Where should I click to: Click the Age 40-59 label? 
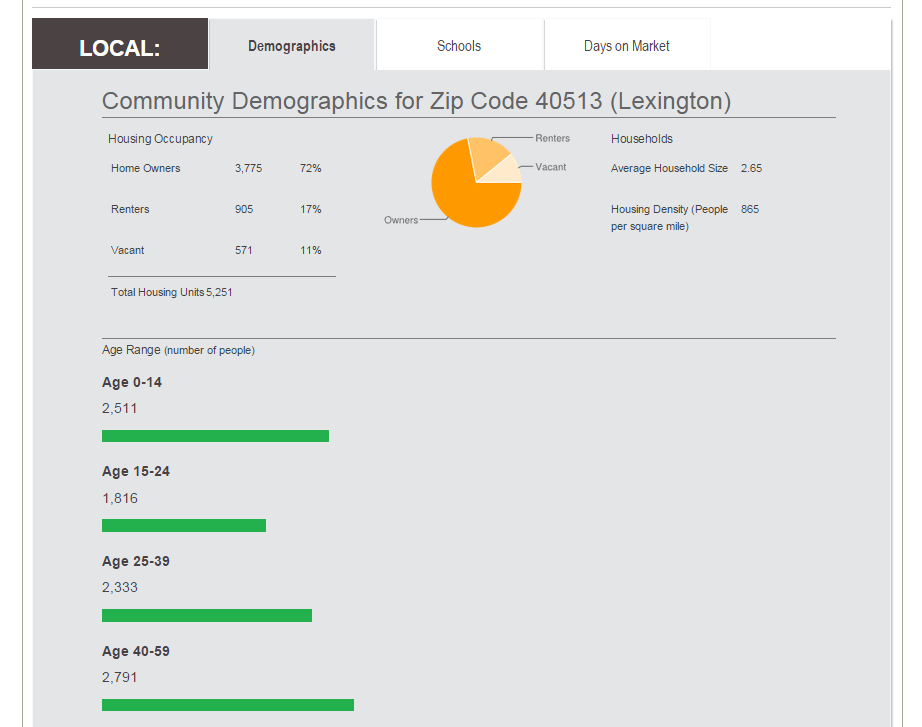coord(136,651)
